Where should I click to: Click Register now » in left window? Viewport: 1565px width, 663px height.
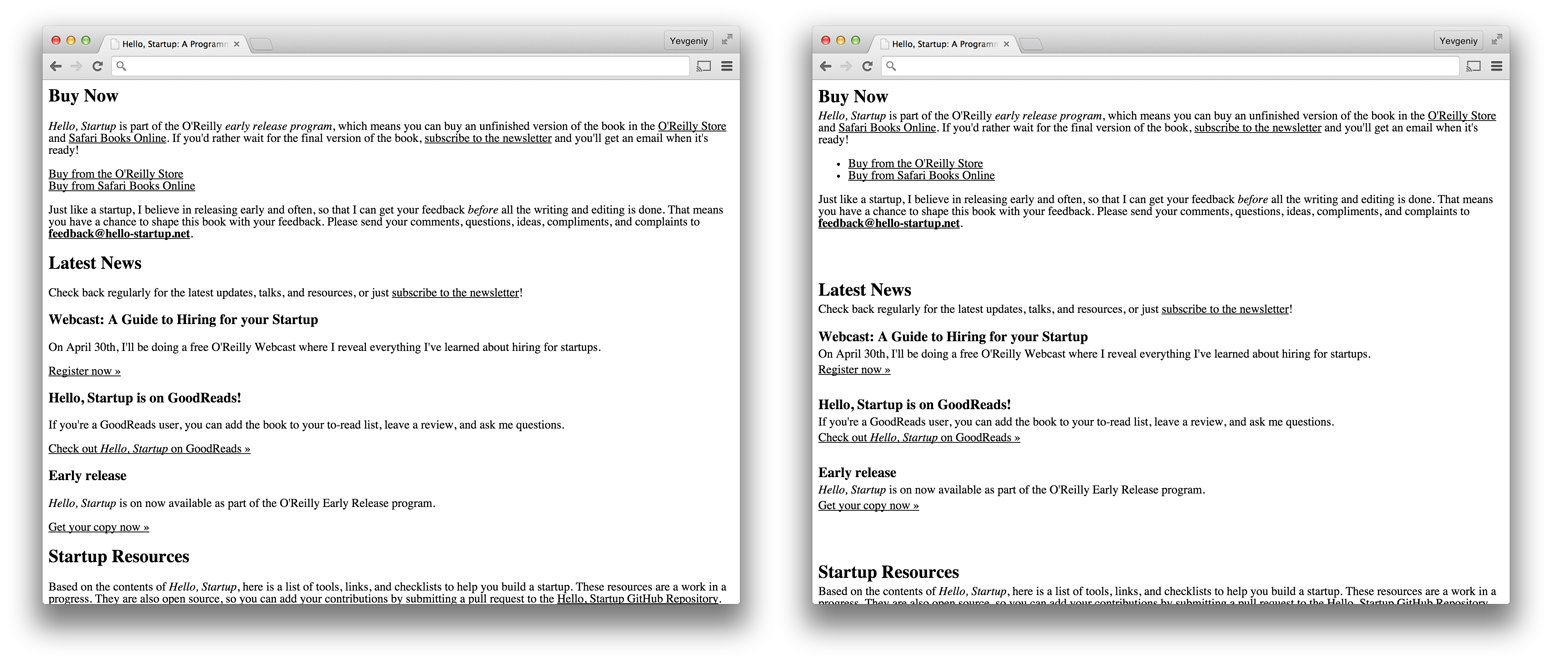(x=85, y=371)
